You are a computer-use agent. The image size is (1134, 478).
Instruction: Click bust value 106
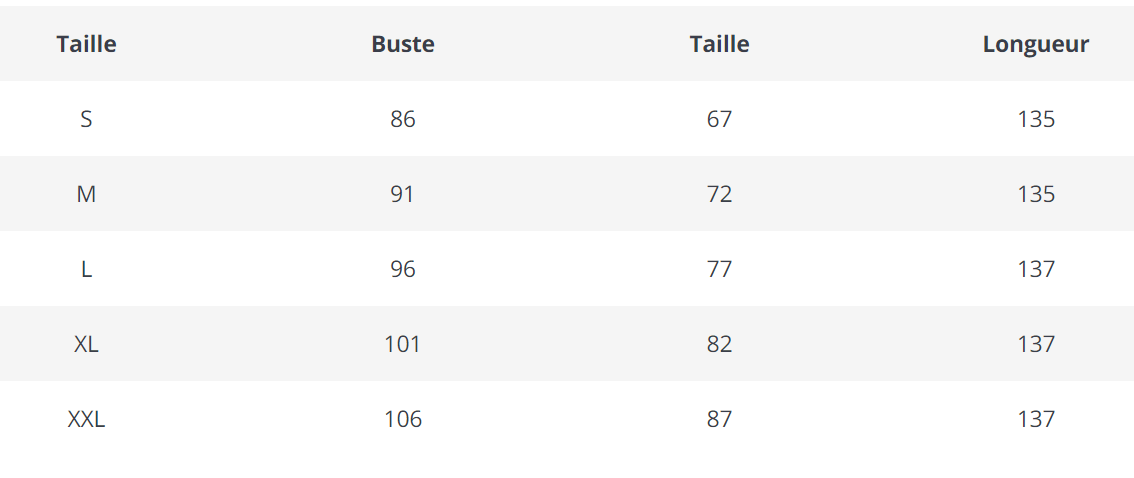tap(403, 419)
